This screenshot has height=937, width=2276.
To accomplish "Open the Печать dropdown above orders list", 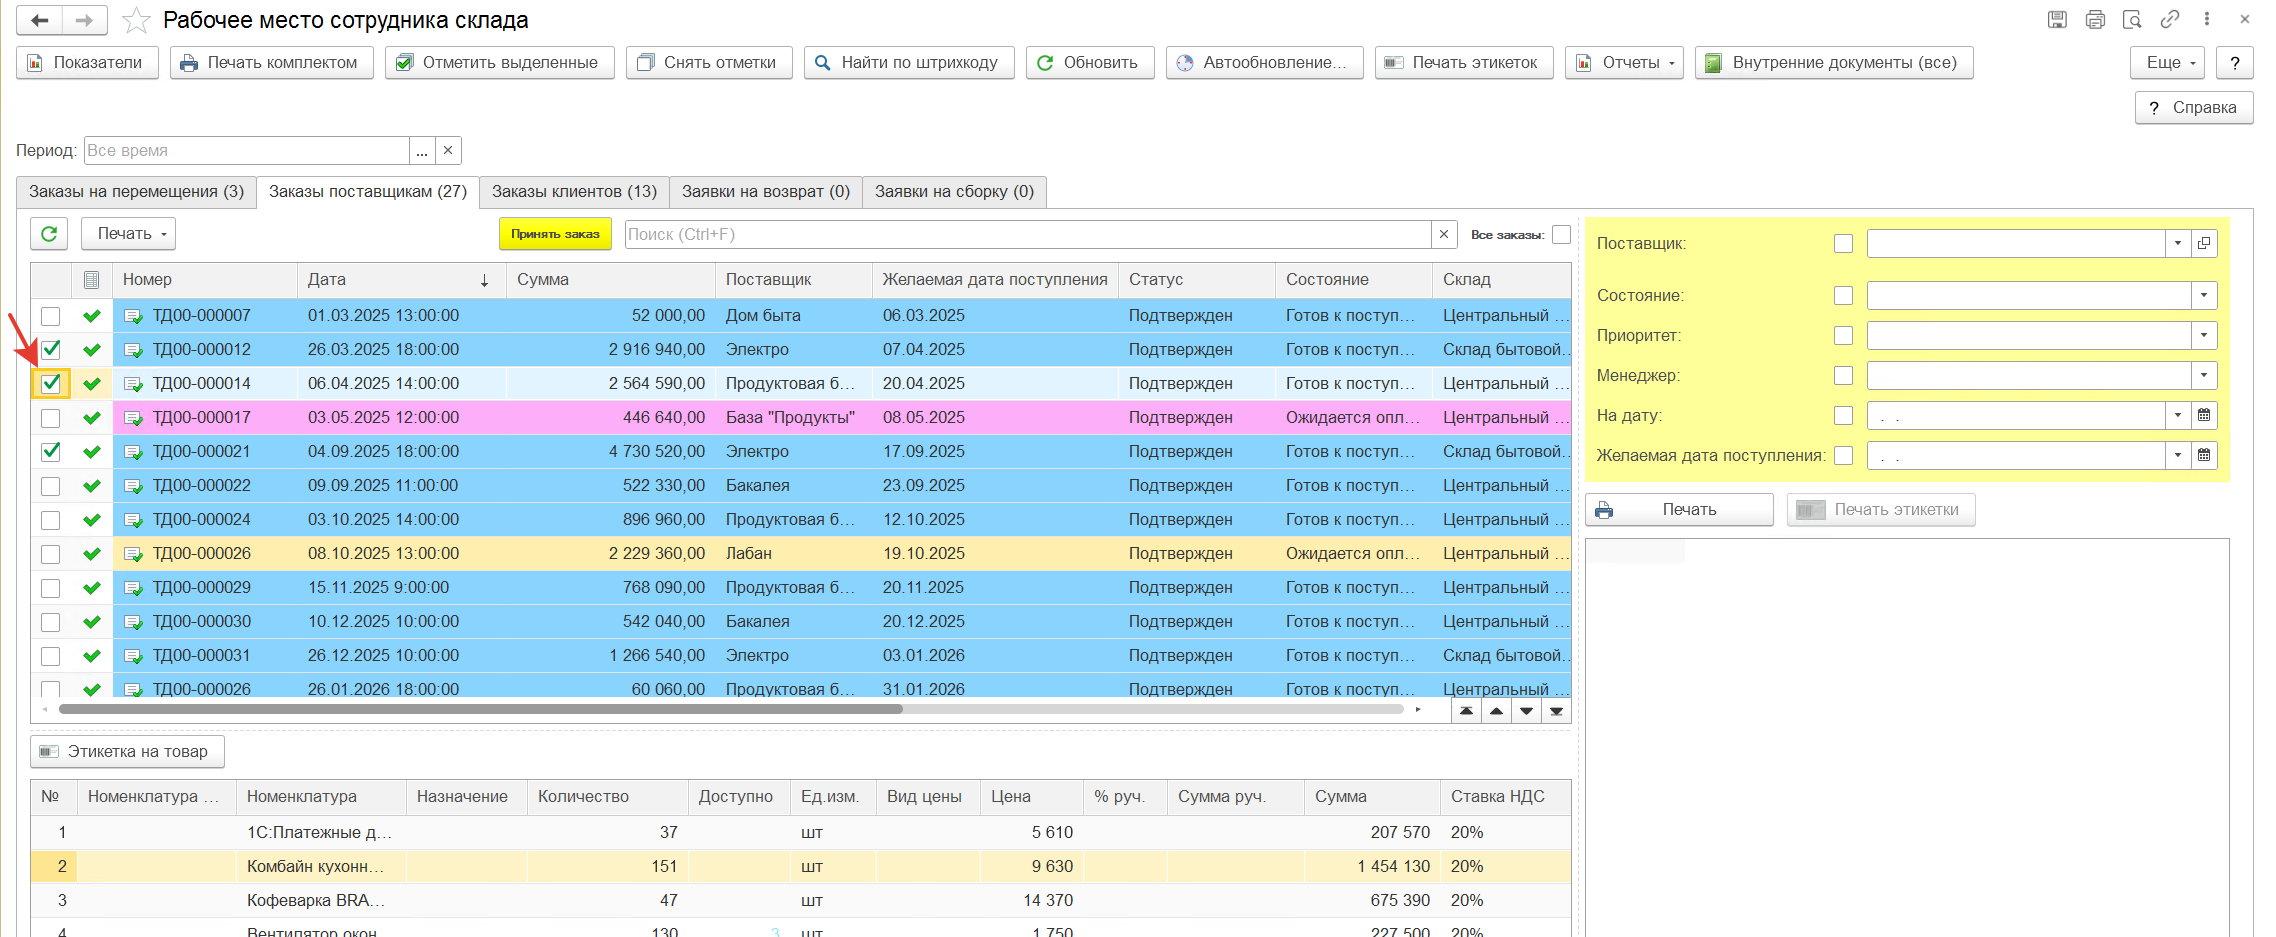I will [128, 234].
